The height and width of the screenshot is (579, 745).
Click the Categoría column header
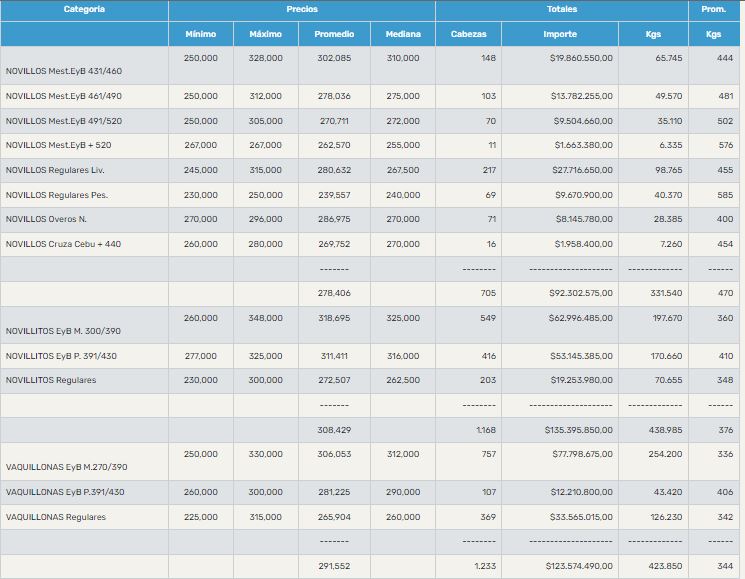point(84,10)
